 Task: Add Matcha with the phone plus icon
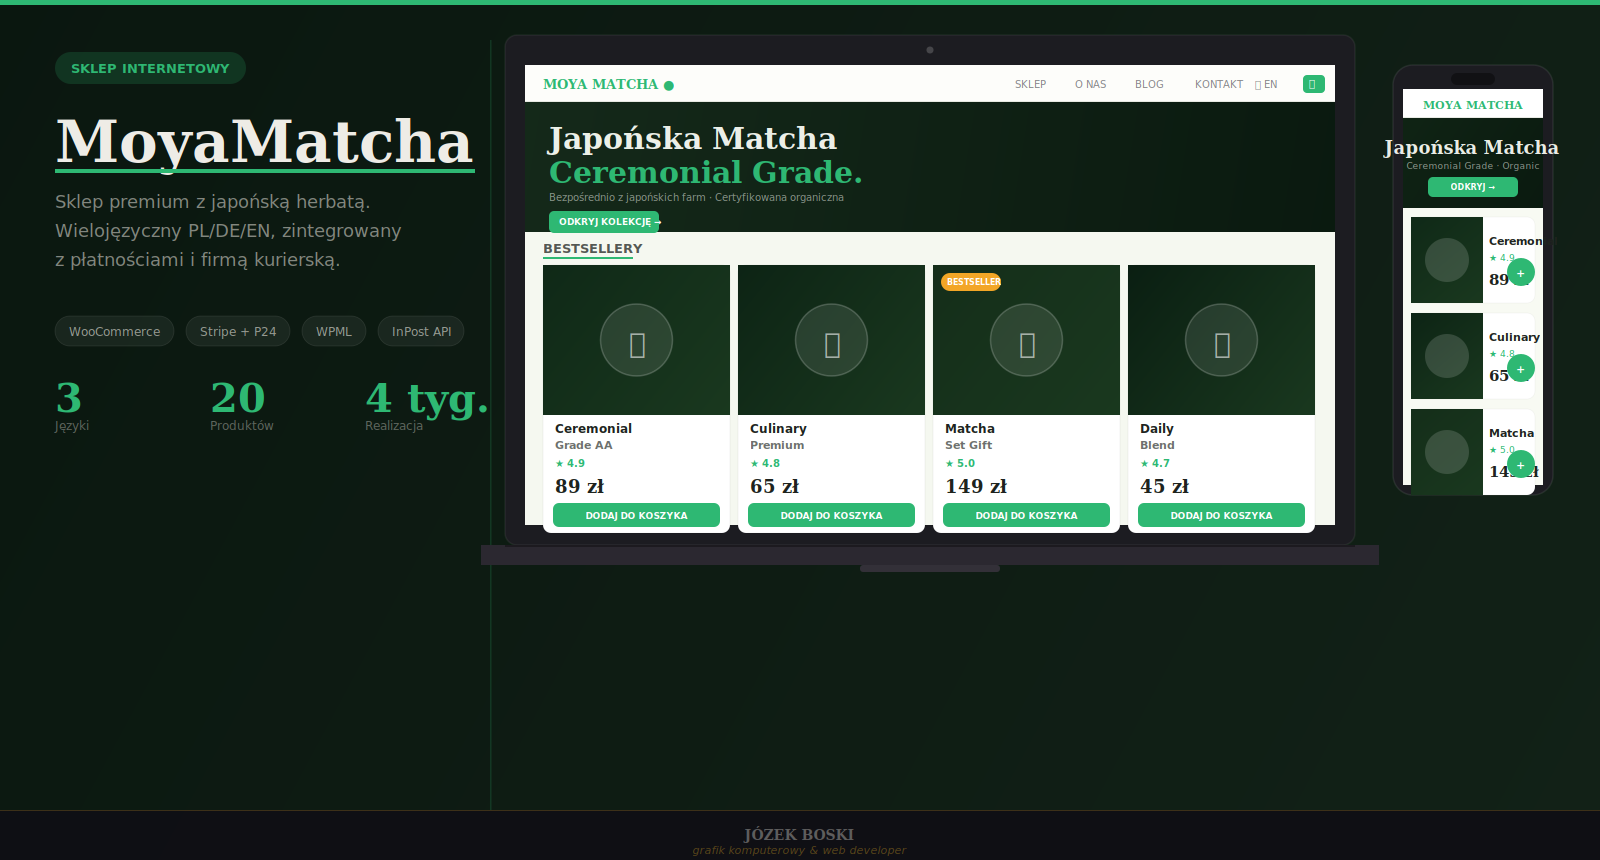click(1520, 465)
